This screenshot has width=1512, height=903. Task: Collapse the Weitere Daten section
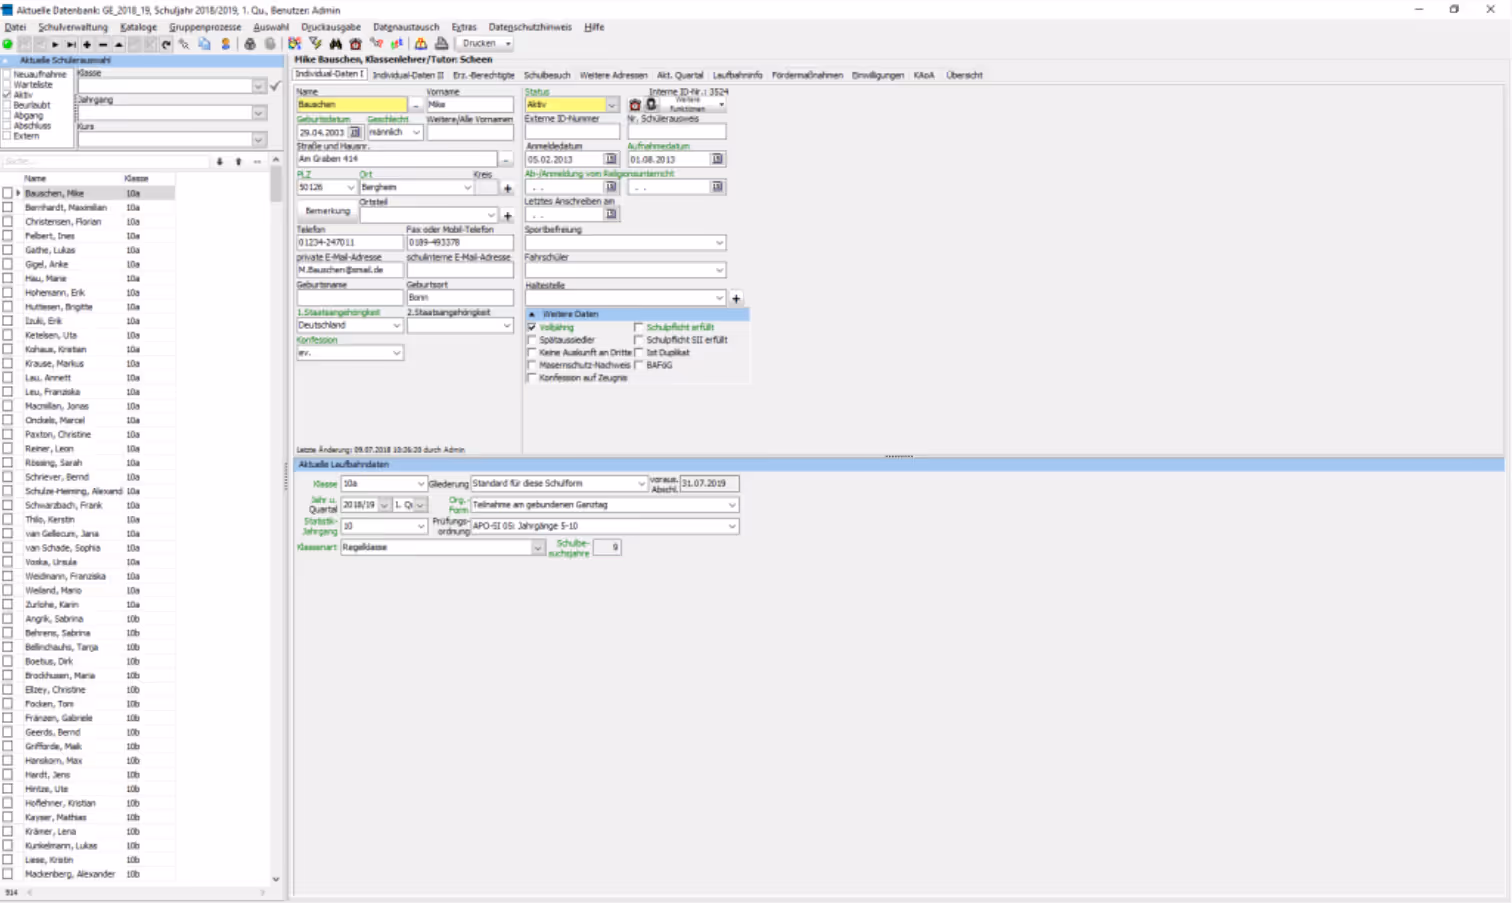(532, 314)
